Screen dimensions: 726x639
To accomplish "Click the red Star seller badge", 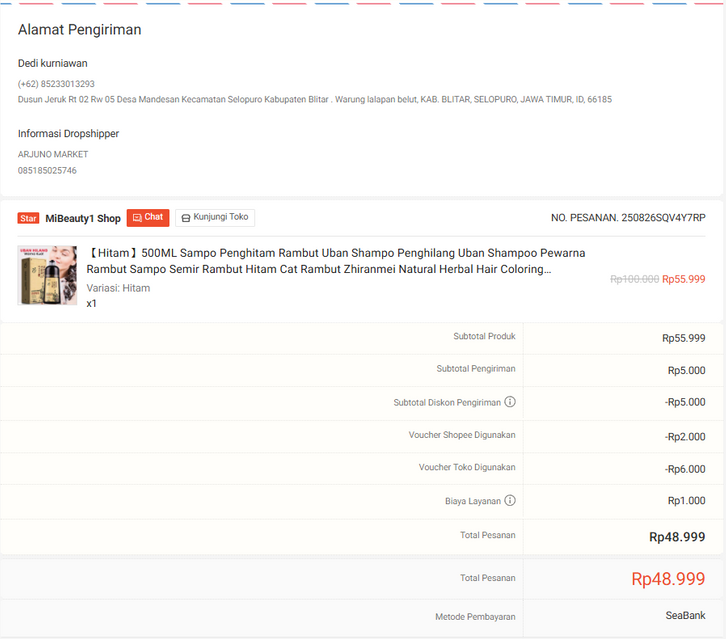I will [x=28, y=218].
